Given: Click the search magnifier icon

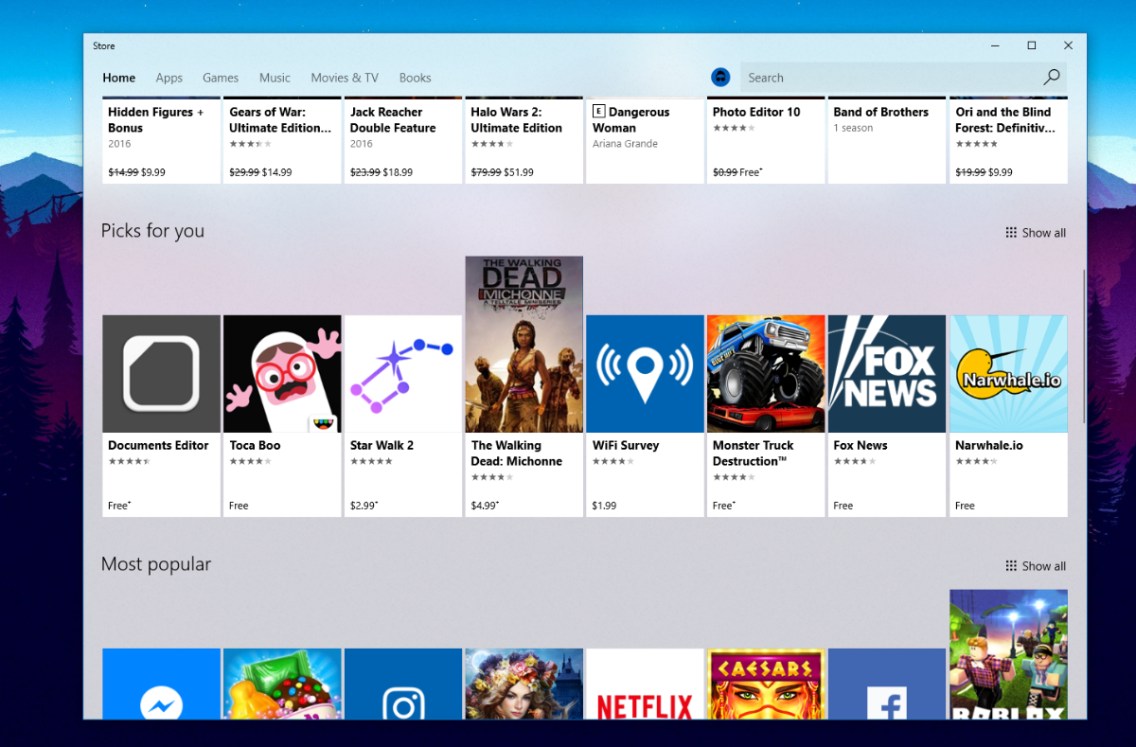Looking at the screenshot, I should [x=1051, y=77].
